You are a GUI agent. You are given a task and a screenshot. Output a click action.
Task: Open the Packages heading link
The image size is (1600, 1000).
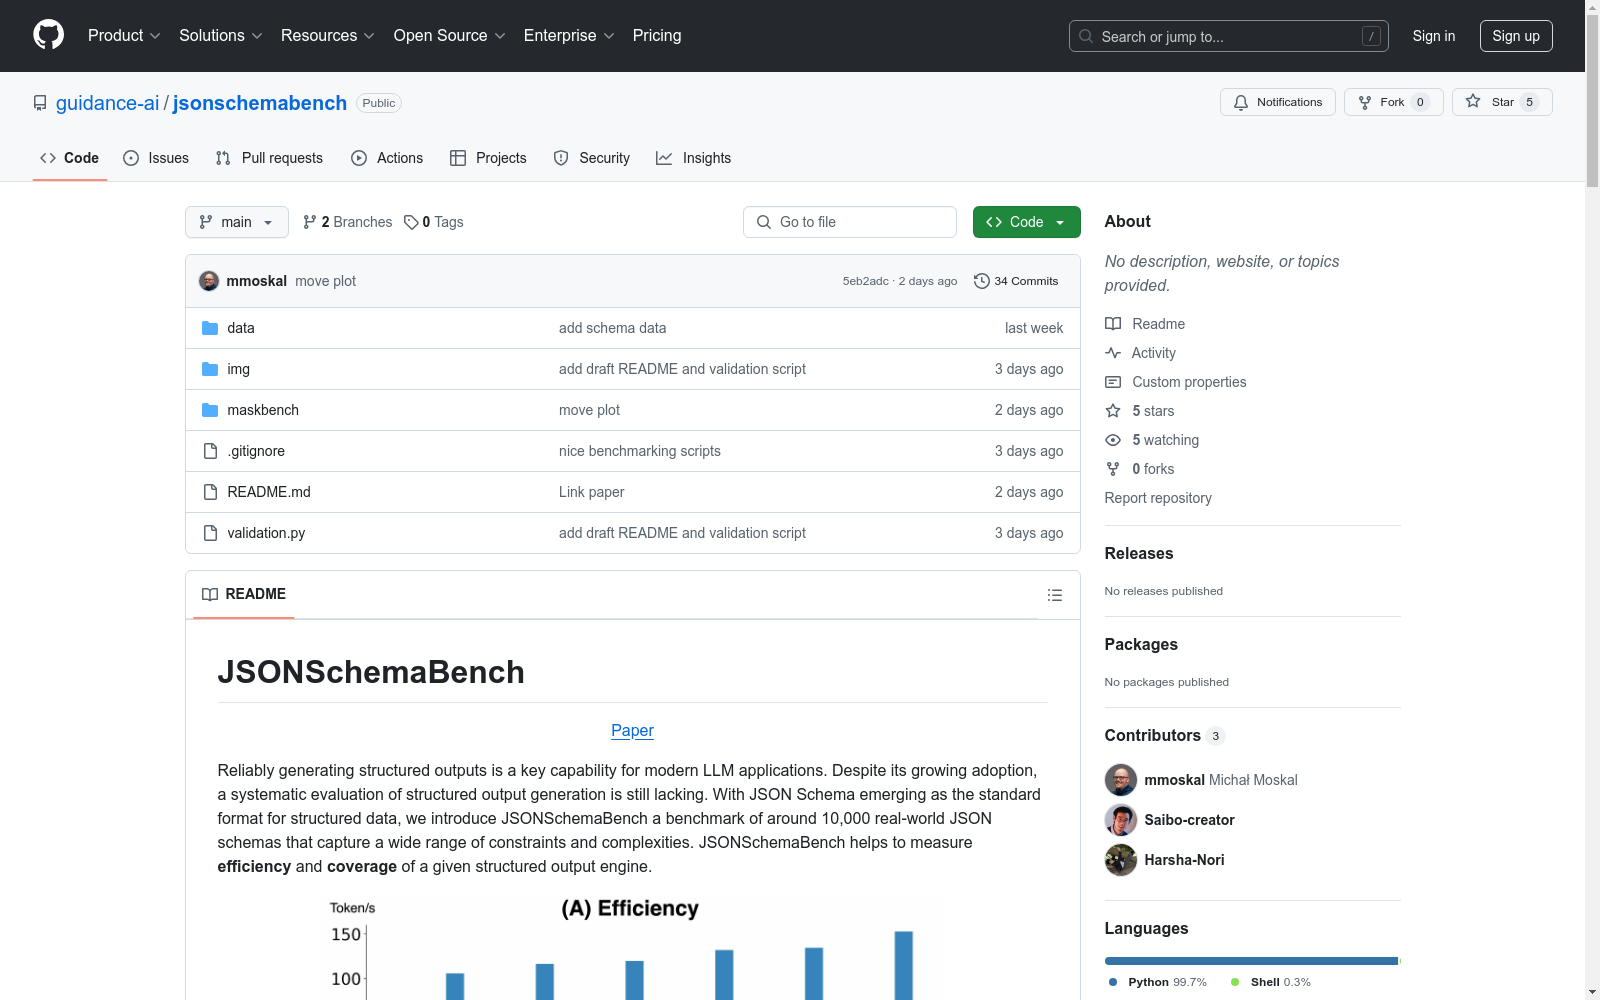click(1141, 645)
